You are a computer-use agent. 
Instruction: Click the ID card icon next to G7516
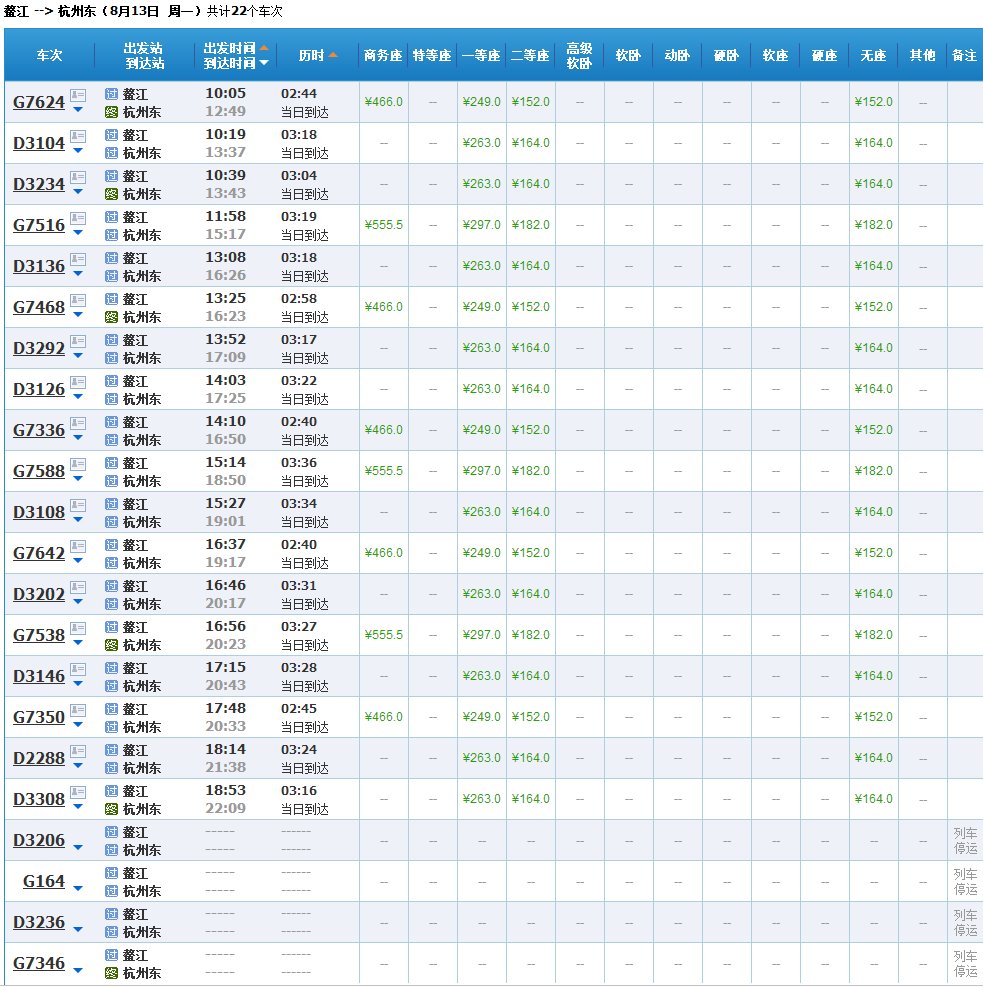(x=78, y=217)
